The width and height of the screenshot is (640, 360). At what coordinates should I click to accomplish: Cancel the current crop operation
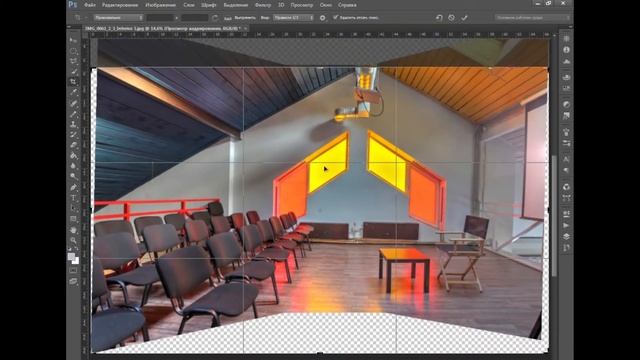pyautogui.click(x=451, y=18)
